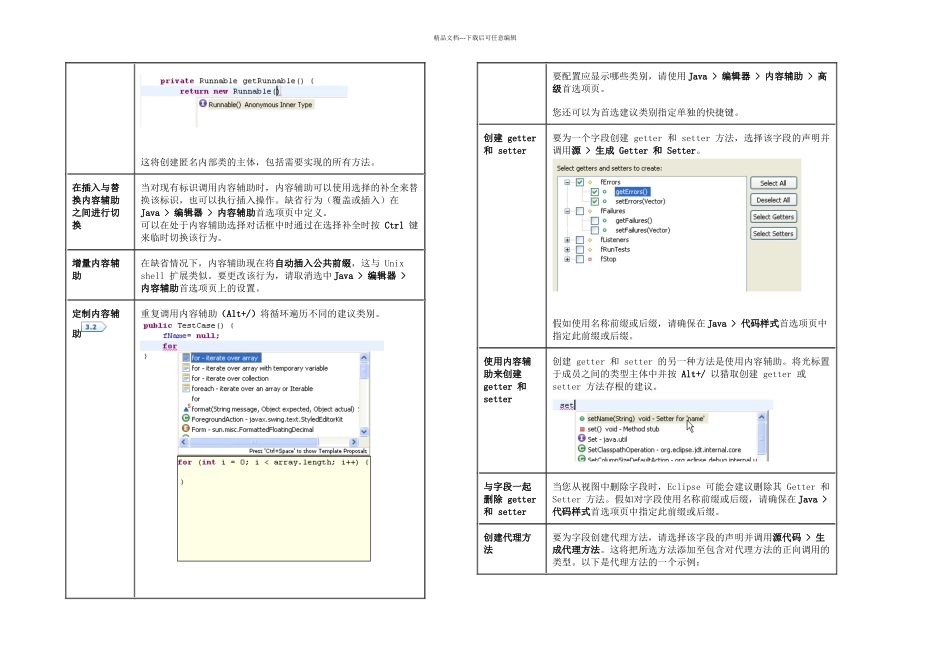Collapse the fErrors tree node

(x=567, y=182)
